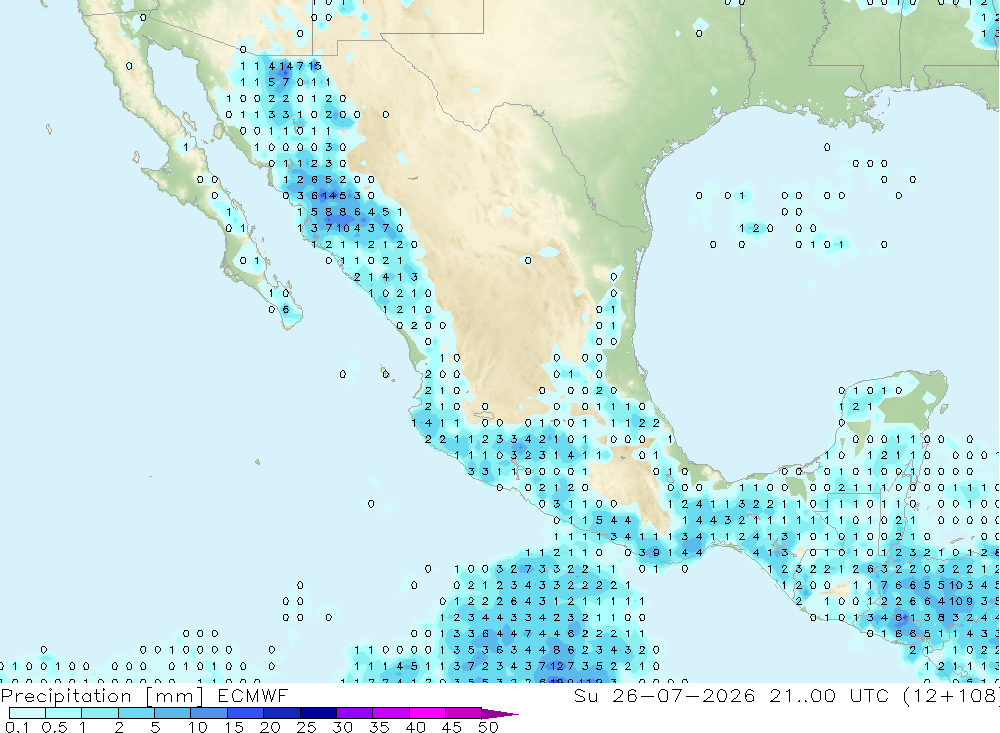
Task: Click the "25" legend scale label
Action: 306,727
